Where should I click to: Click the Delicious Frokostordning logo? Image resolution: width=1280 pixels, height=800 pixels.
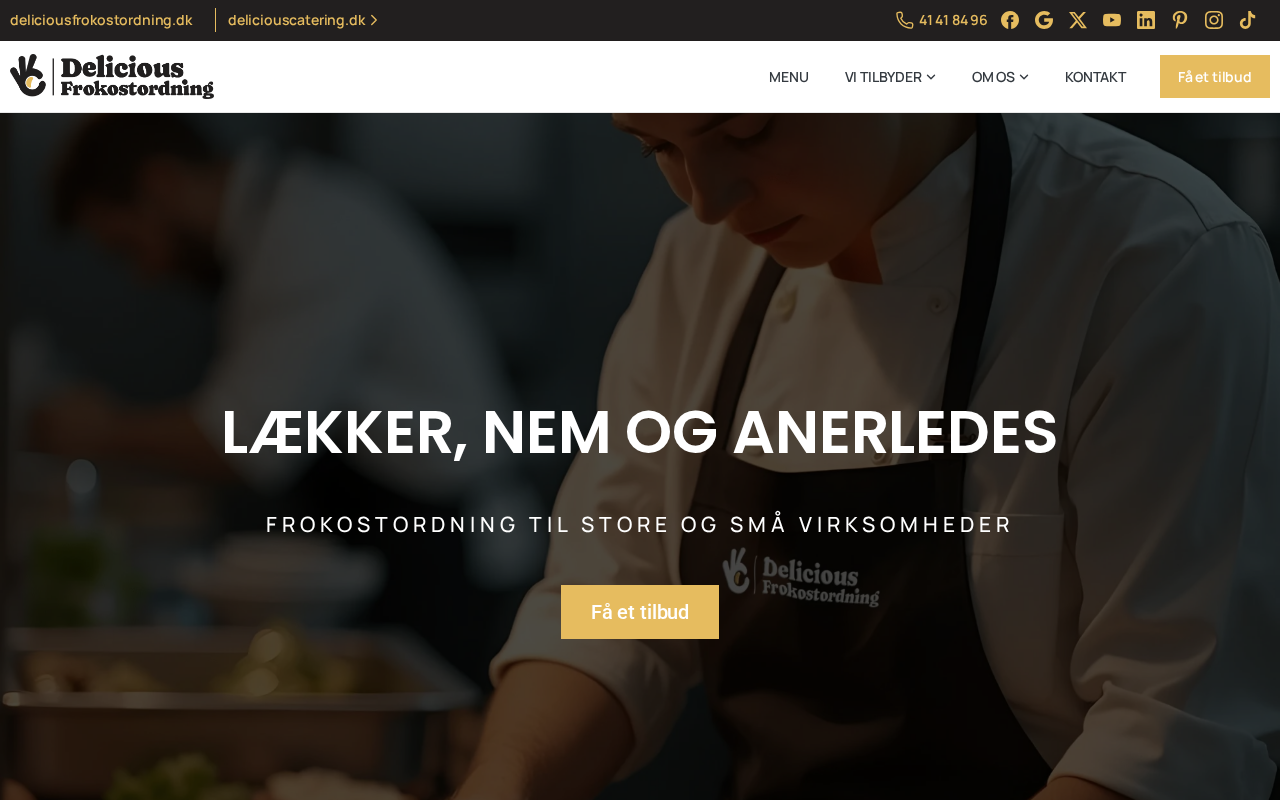coord(112,76)
